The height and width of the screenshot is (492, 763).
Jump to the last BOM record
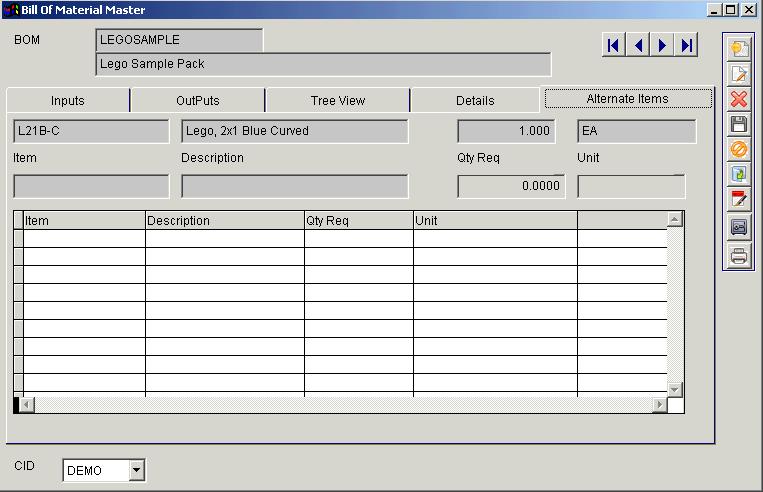[686, 45]
